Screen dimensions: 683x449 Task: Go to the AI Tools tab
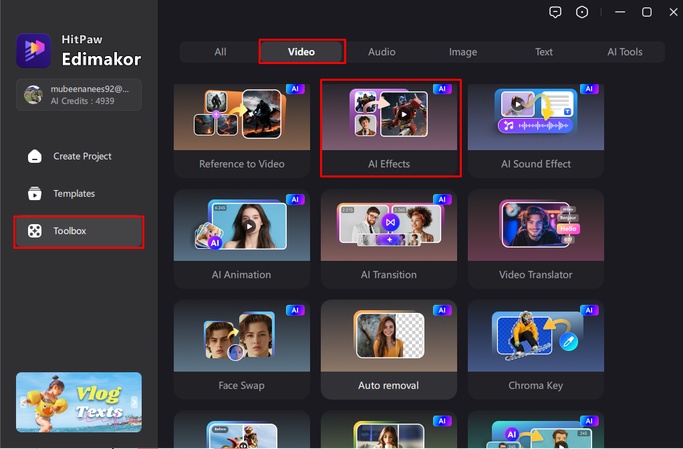pos(624,52)
